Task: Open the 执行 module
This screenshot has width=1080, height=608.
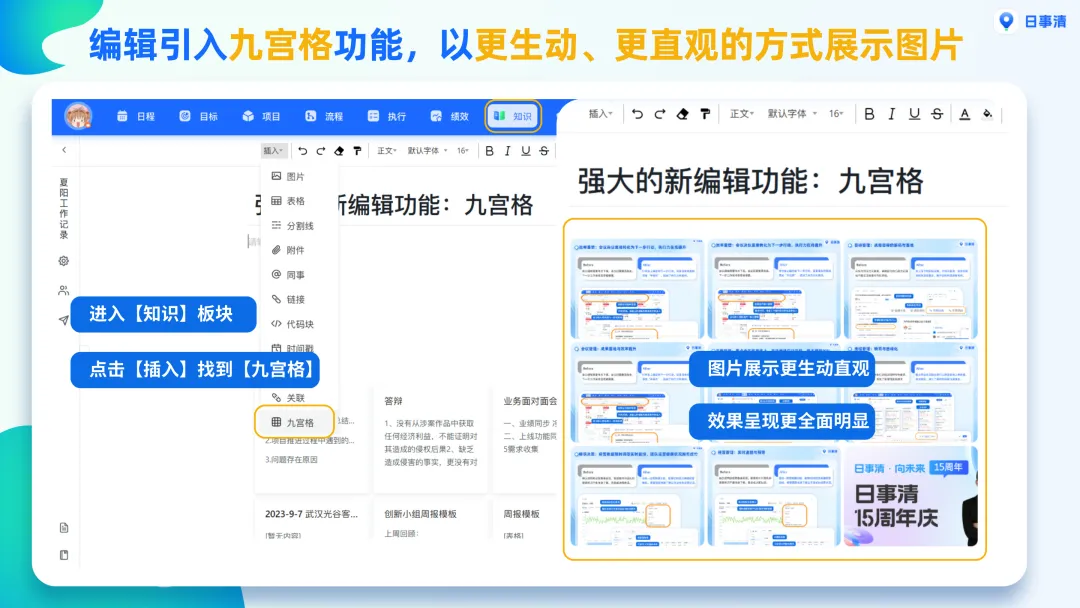Action: coord(386,116)
